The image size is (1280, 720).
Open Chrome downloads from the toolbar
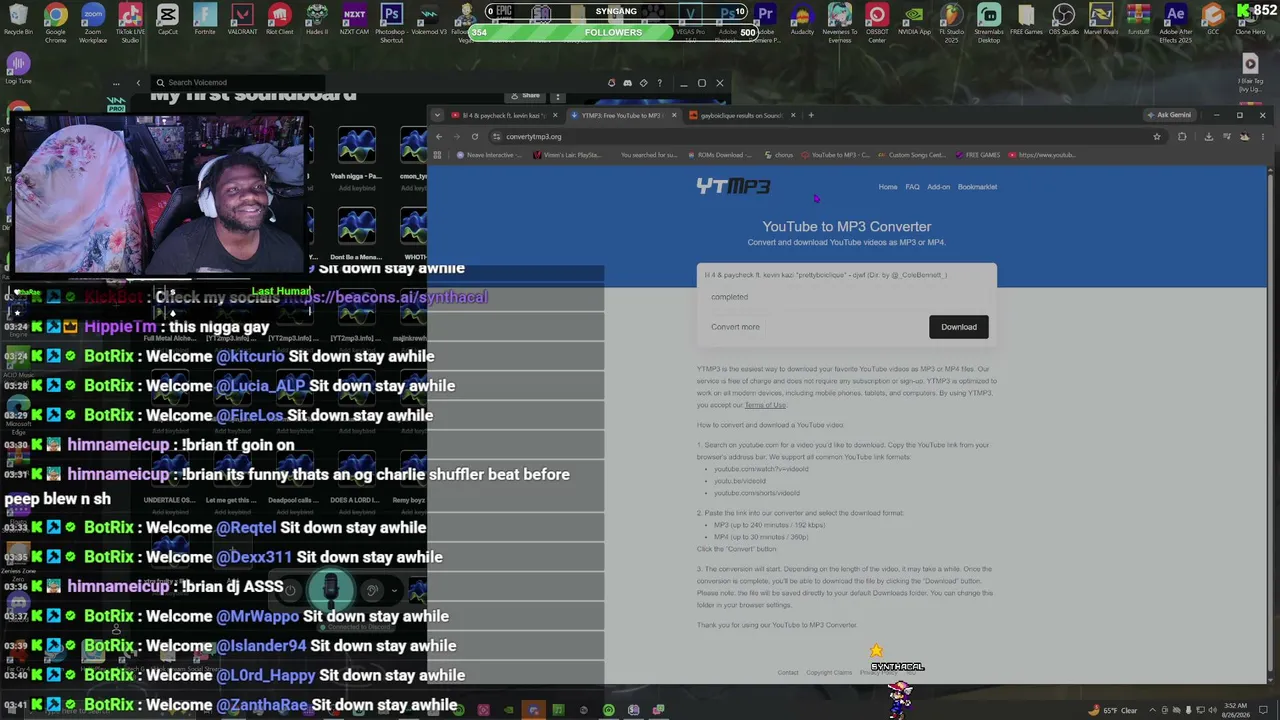1208,136
